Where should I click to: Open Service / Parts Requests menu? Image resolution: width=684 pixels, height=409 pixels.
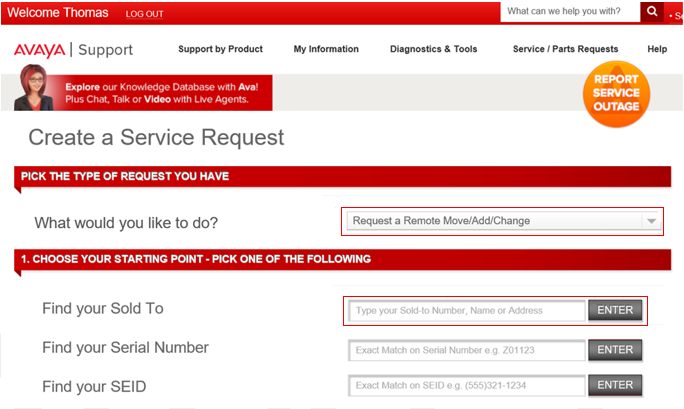pyautogui.click(x=565, y=49)
